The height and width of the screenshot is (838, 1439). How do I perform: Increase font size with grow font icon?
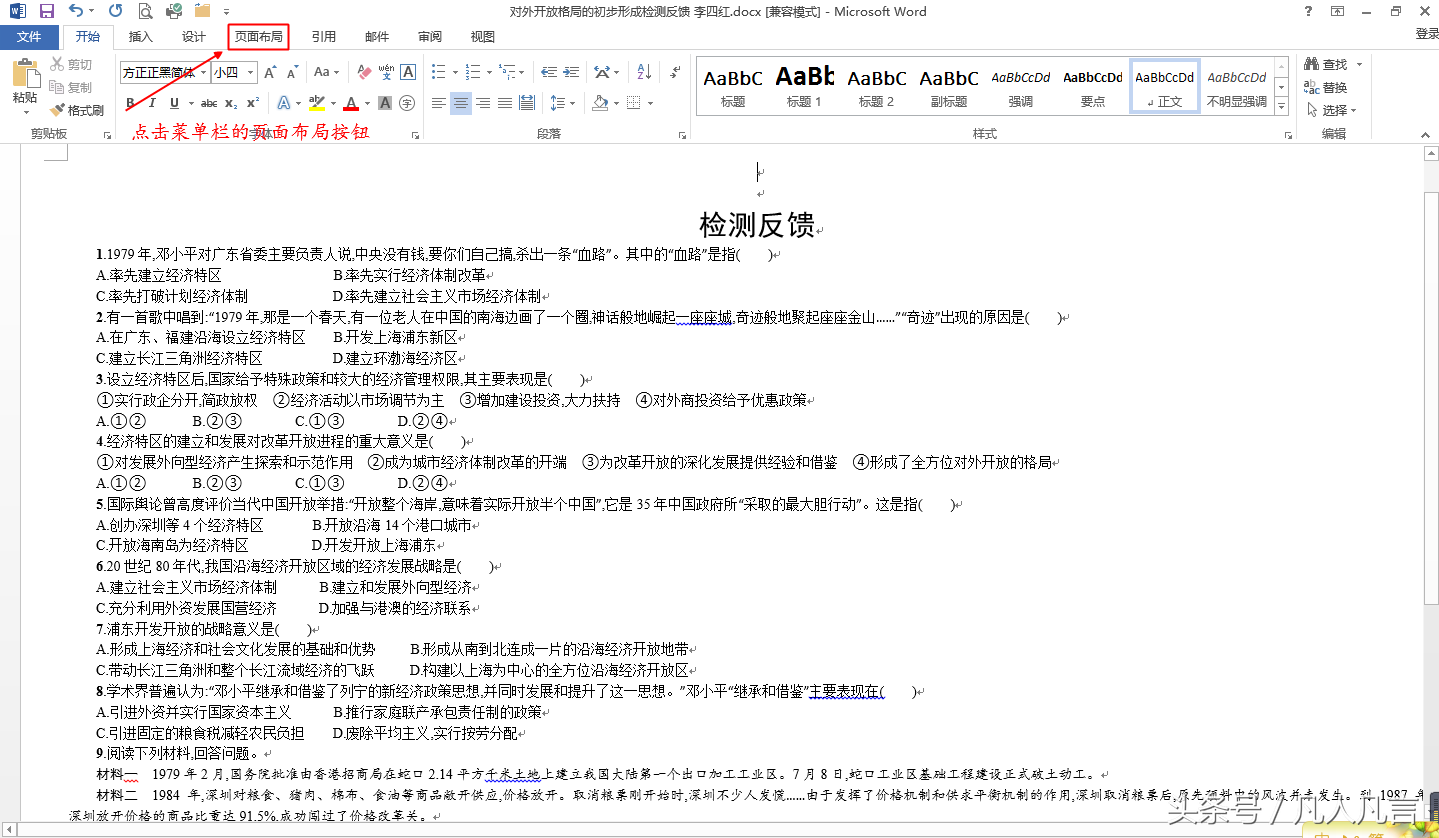coord(271,72)
